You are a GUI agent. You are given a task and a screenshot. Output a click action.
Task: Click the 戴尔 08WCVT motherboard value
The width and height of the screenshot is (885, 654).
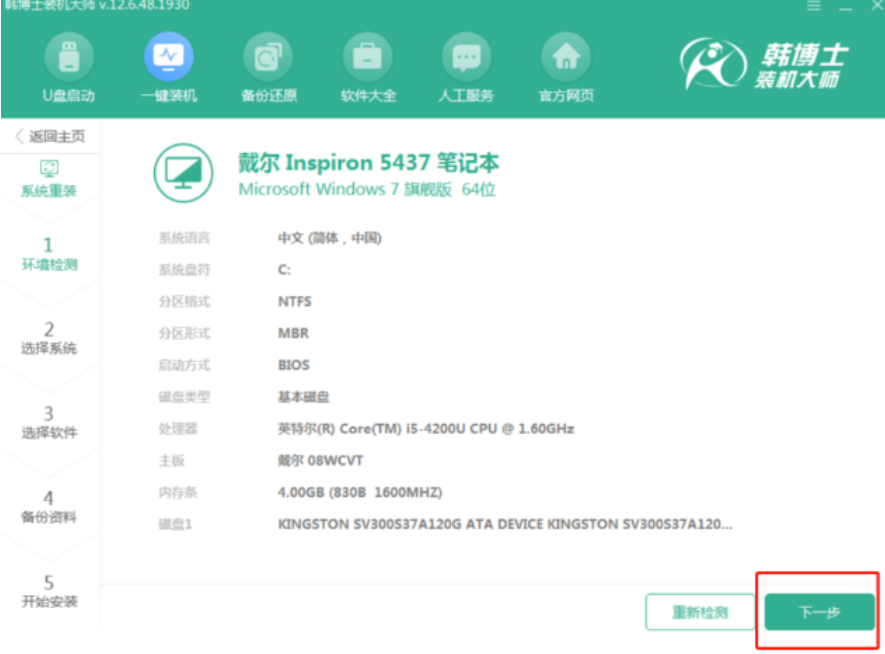pyautogui.click(x=320, y=460)
